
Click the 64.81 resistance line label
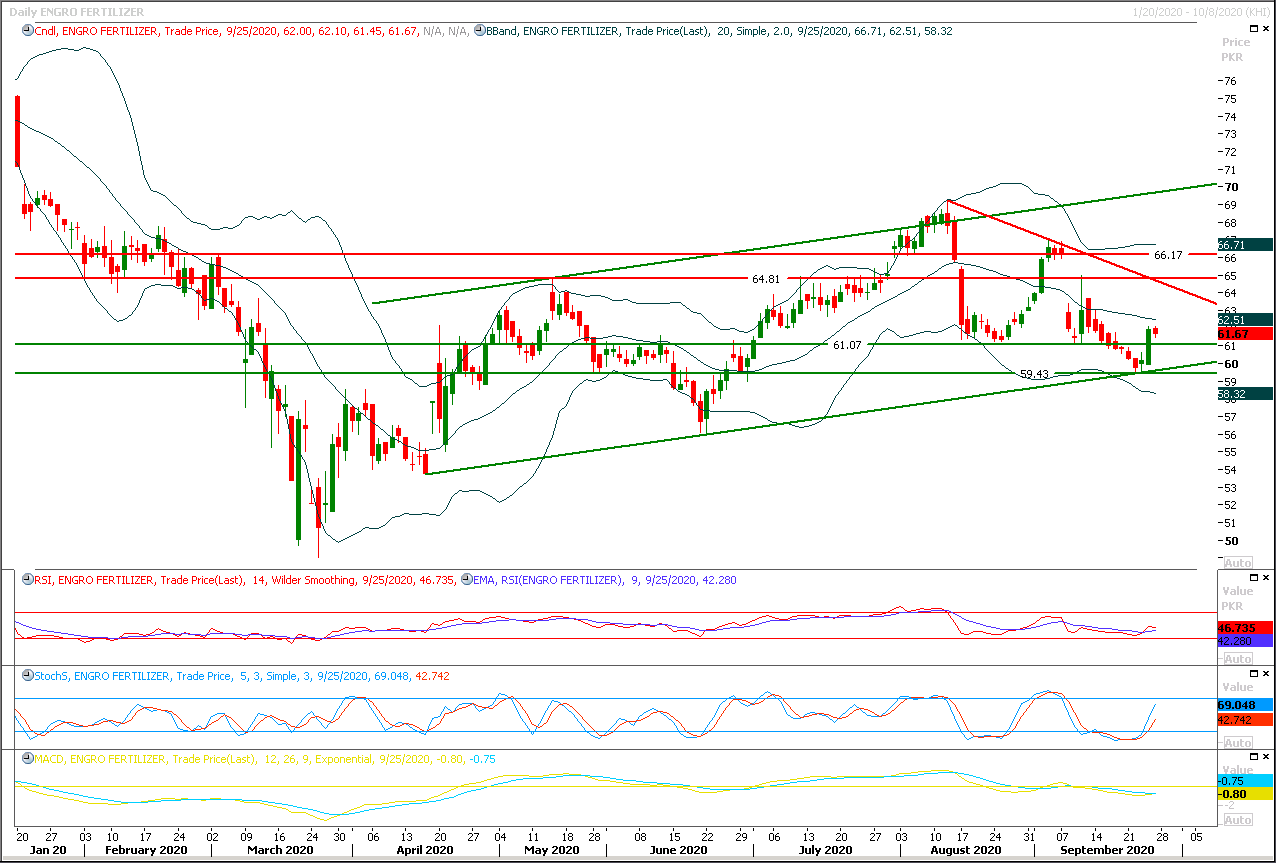pos(766,279)
